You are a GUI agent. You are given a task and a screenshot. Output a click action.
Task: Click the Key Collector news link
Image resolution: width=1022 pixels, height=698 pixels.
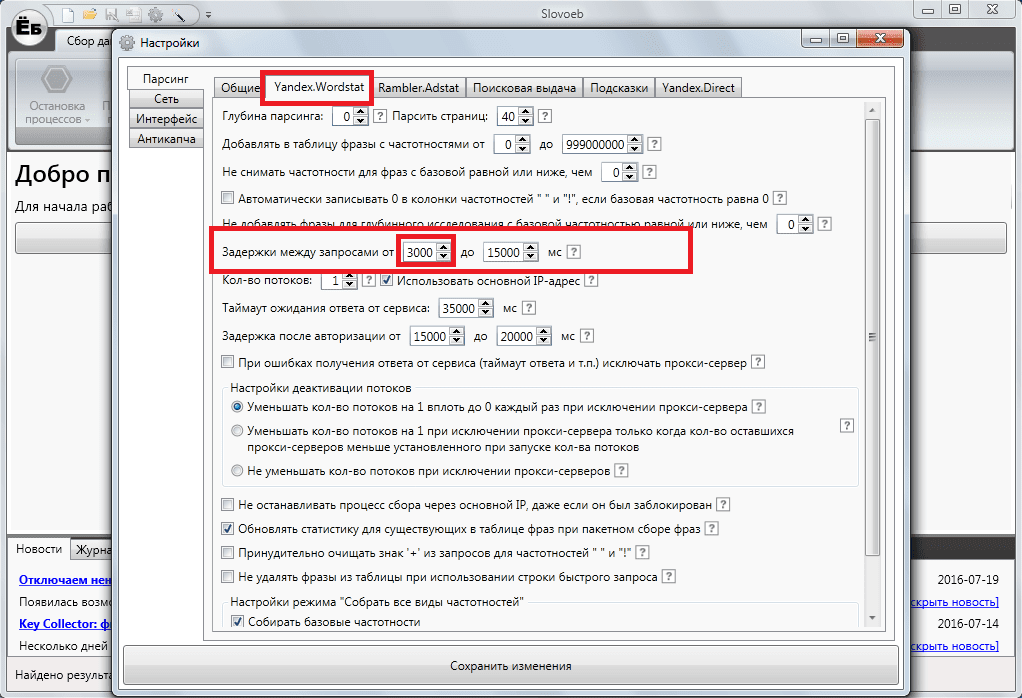click(x=65, y=623)
